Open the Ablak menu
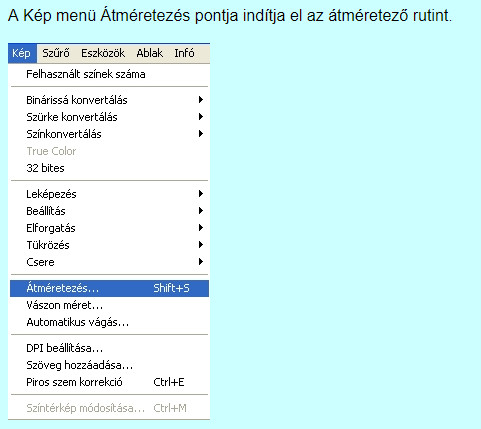Screen dimensions: 481x429 click(x=150, y=53)
